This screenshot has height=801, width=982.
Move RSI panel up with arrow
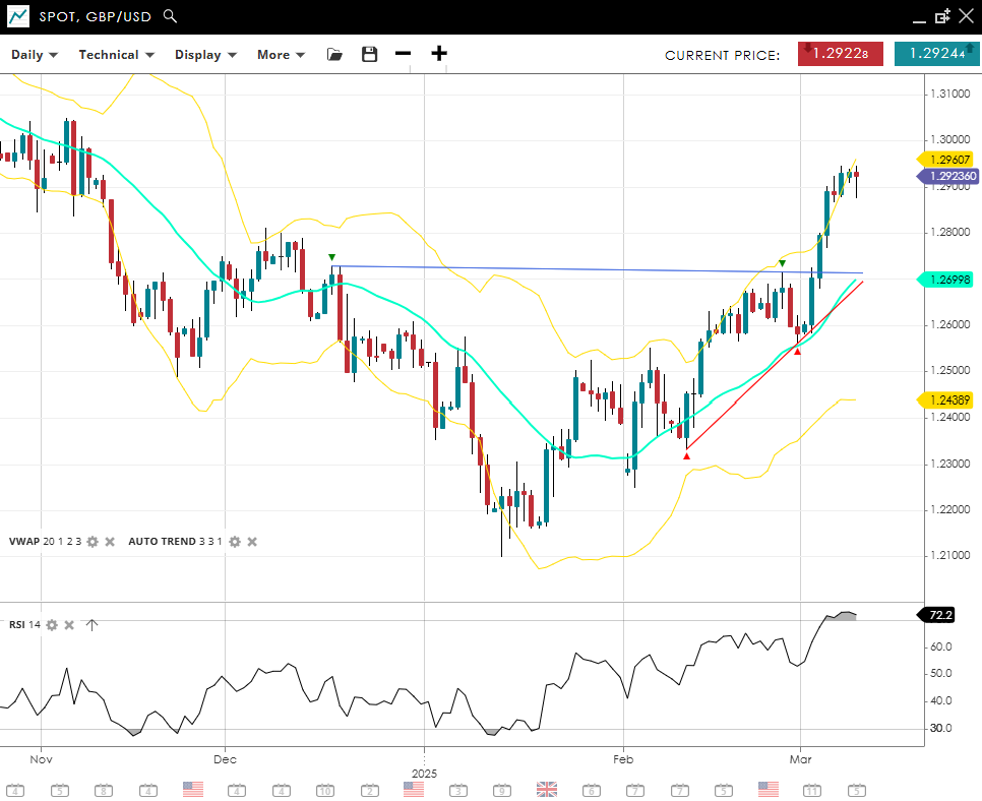click(91, 625)
